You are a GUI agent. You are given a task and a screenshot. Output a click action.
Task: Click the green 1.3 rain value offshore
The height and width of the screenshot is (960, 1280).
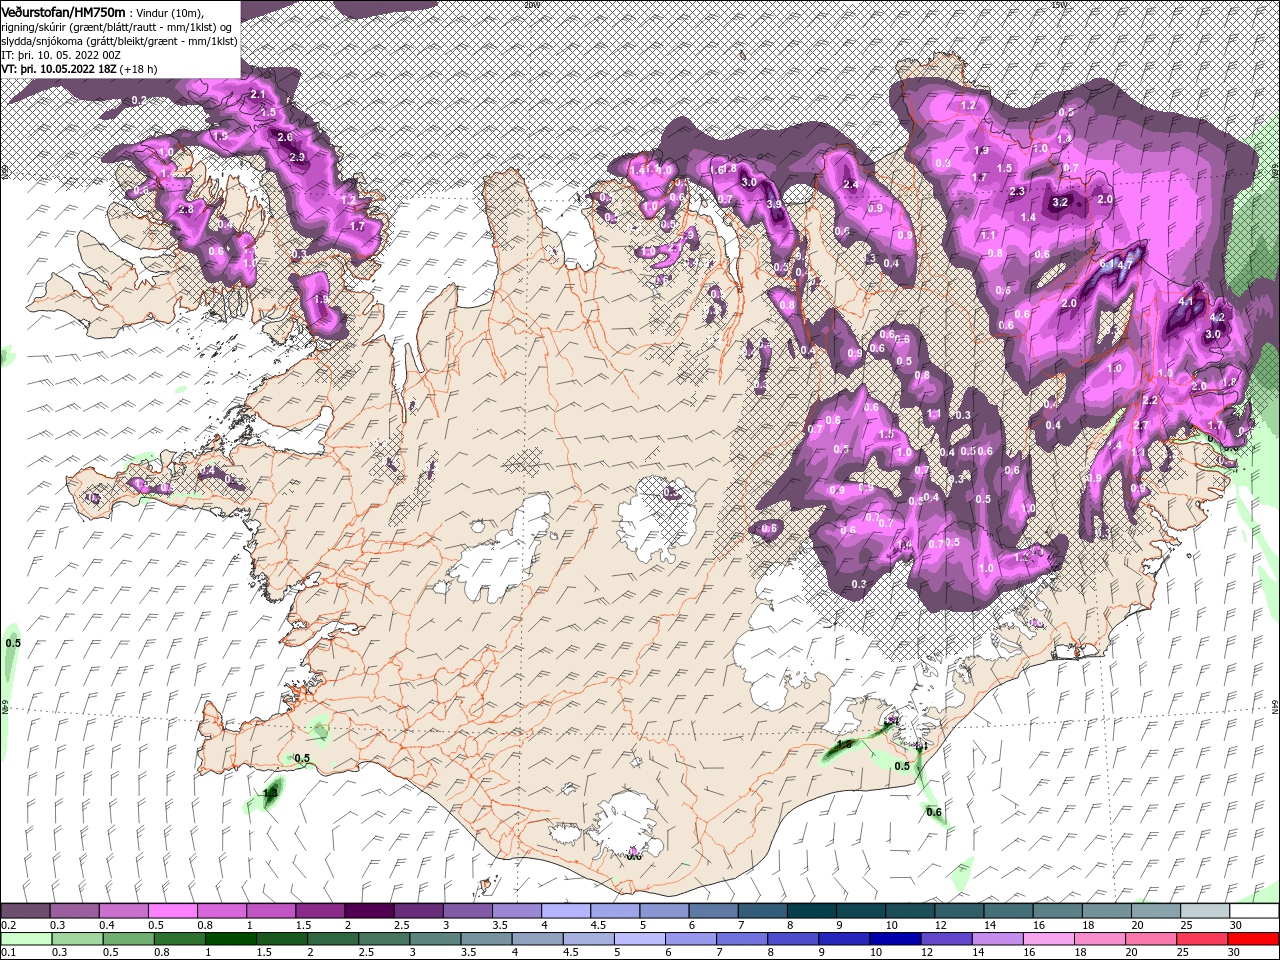pyautogui.click(x=269, y=794)
